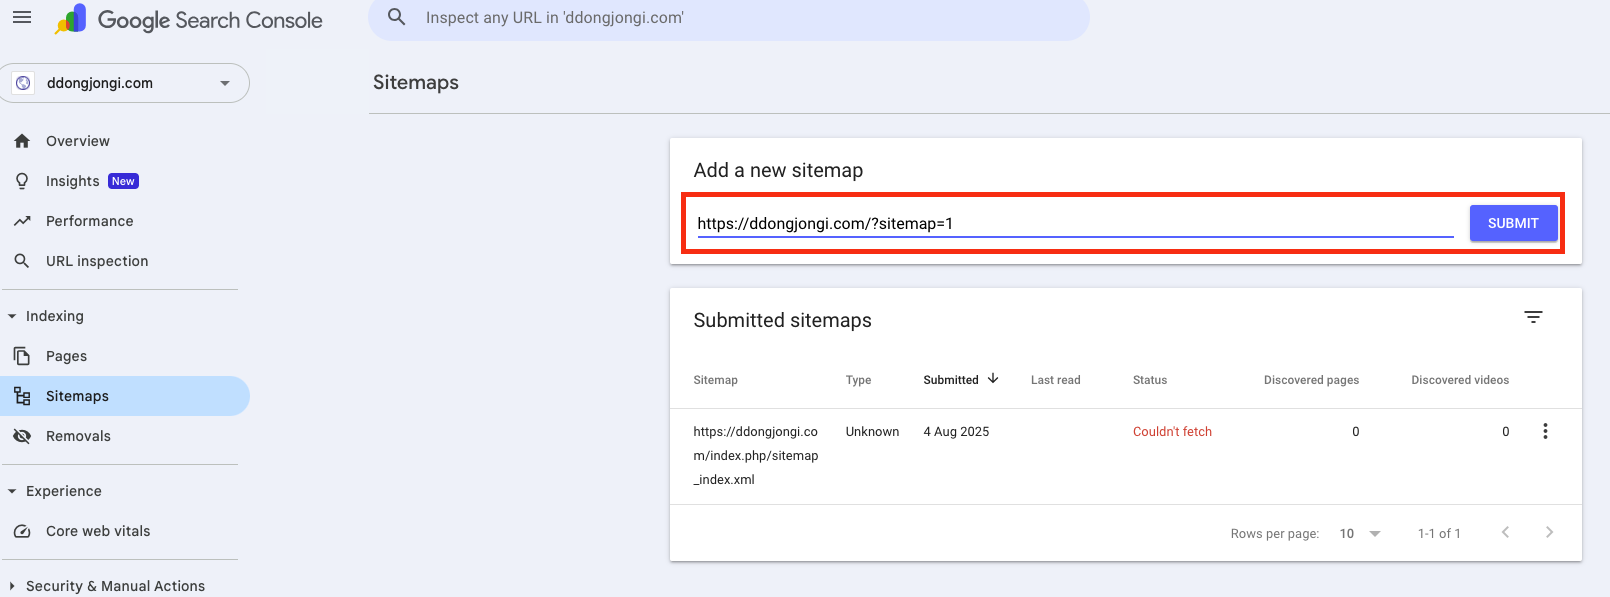Viewport: 1610px width, 597px height.
Task: Go to next page of sitemaps table
Action: (1549, 532)
